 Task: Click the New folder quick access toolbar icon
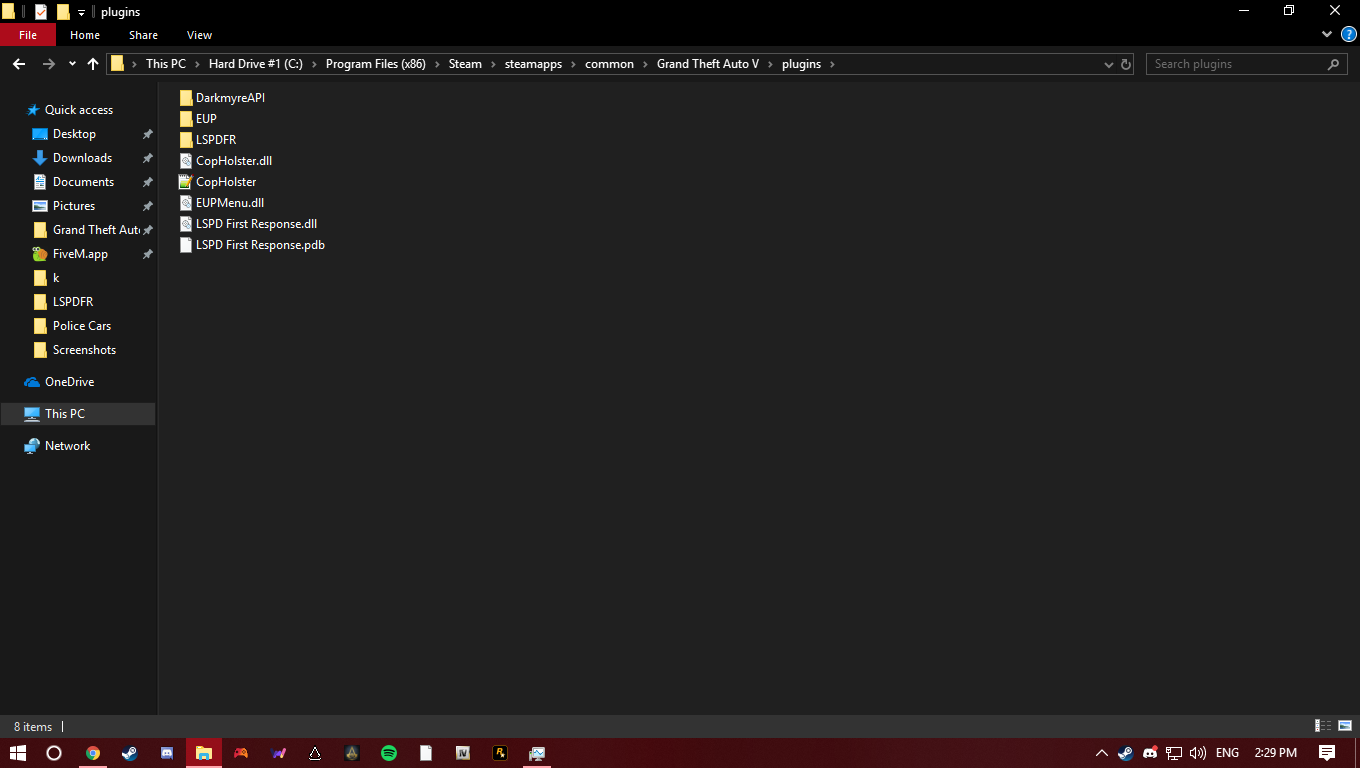pyautogui.click(x=63, y=12)
